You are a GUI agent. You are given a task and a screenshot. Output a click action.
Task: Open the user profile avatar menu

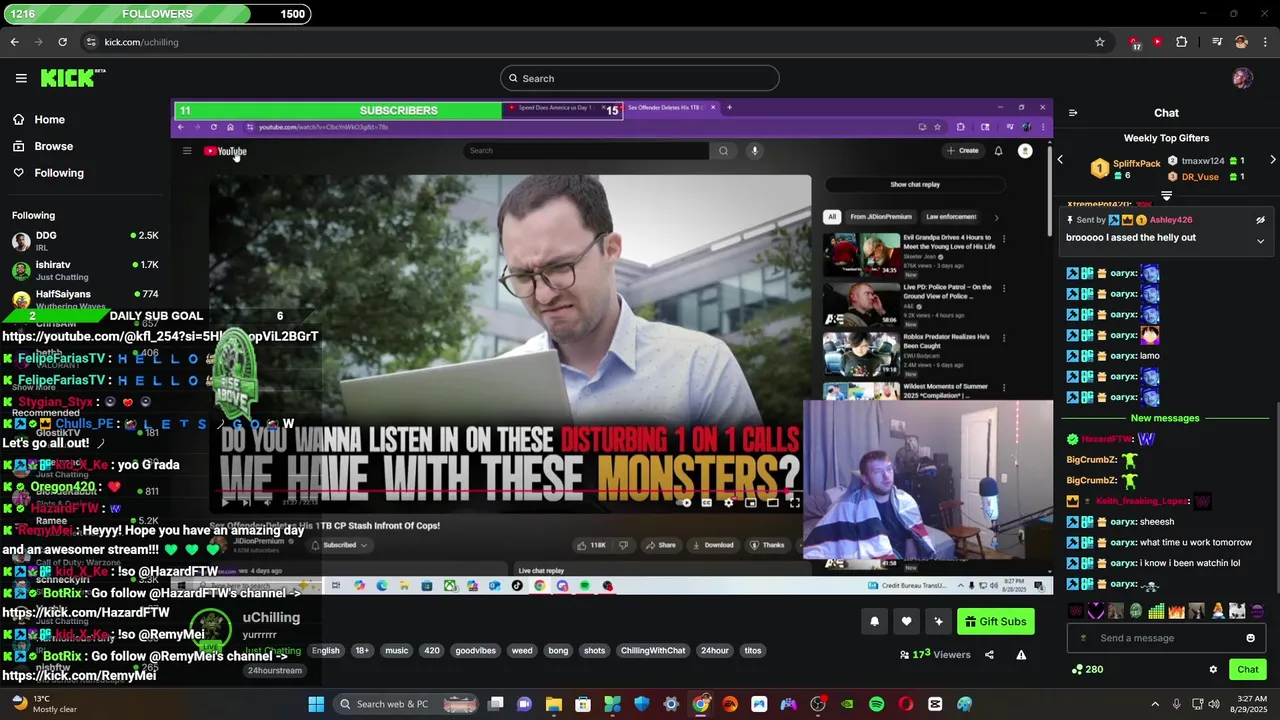[x=1242, y=78]
